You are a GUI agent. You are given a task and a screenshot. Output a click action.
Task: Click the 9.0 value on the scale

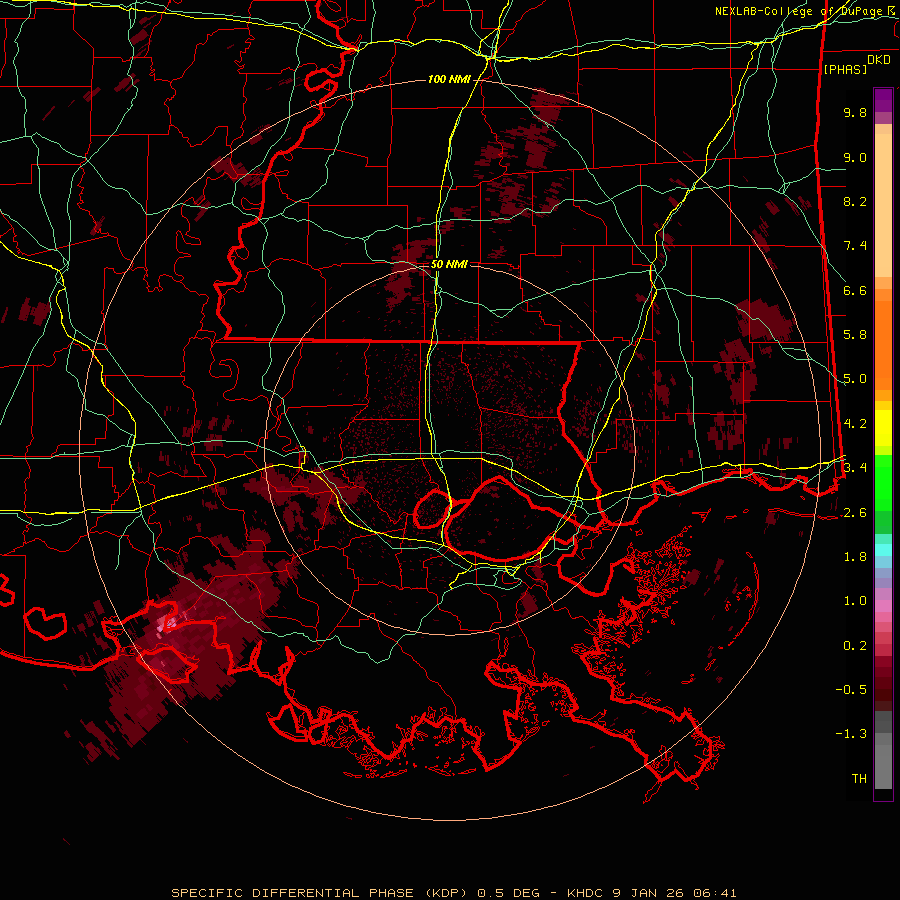(x=855, y=157)
